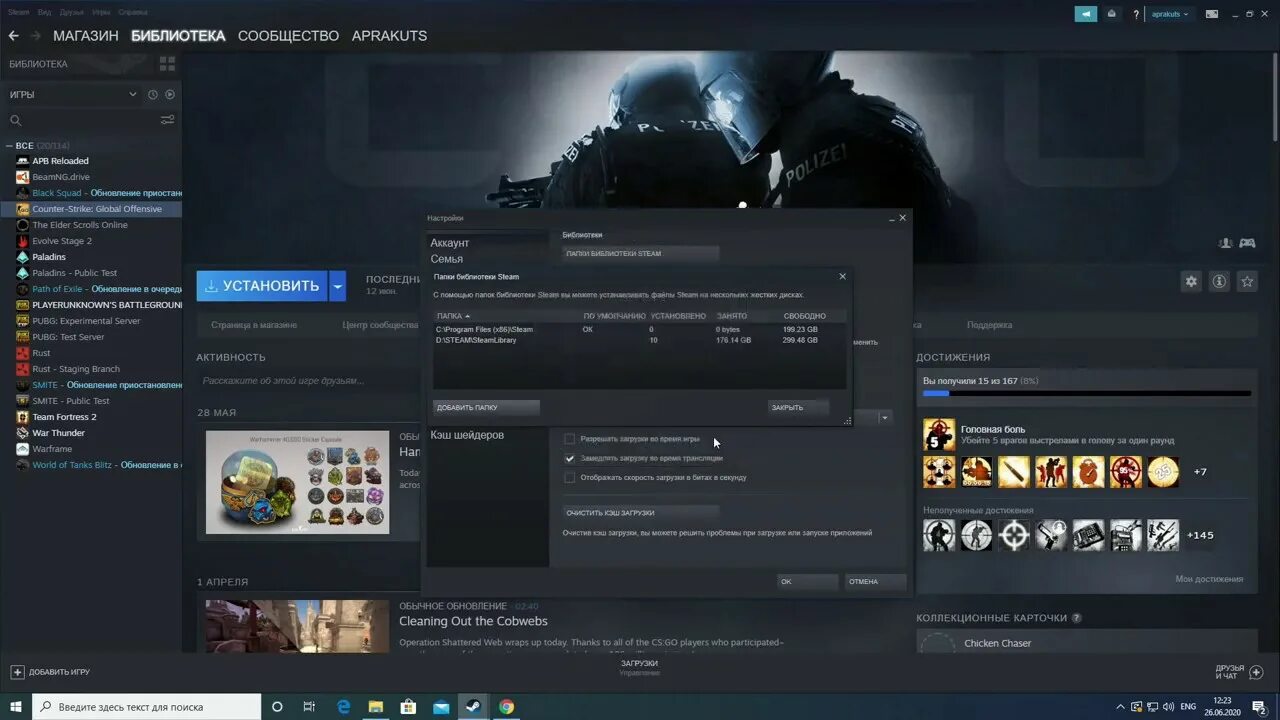Screen dimensions: 1280x720
Task: Open friends and chat icon
Action: [1257, 672]
